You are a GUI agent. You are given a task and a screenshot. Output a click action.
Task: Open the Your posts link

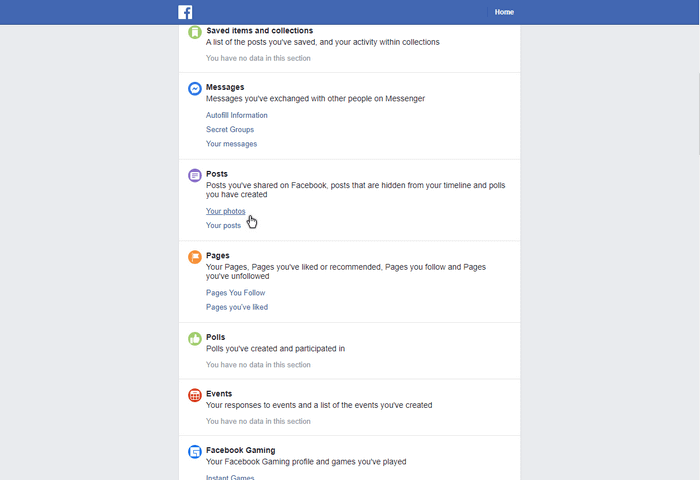coord(223,225)
